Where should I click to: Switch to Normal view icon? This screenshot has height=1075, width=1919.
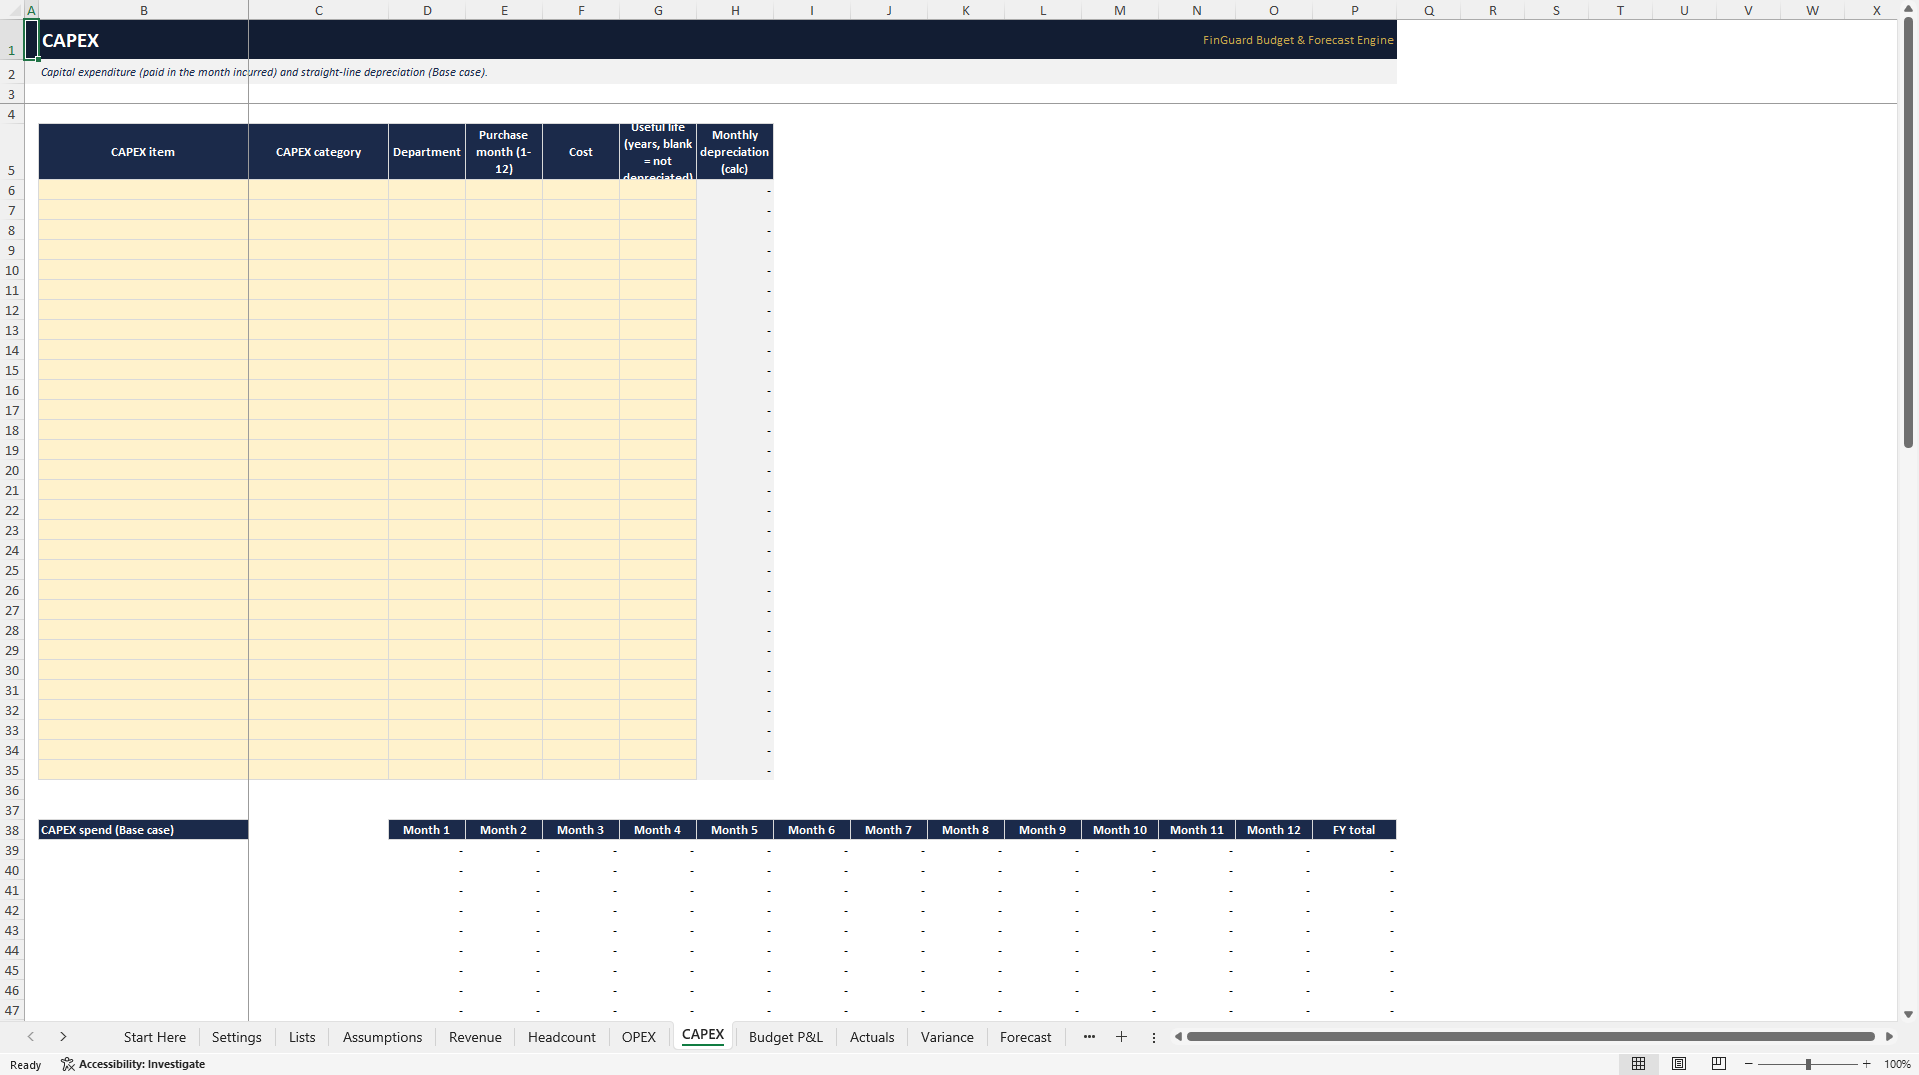pyautogui.click(x=1638, y=1064)
